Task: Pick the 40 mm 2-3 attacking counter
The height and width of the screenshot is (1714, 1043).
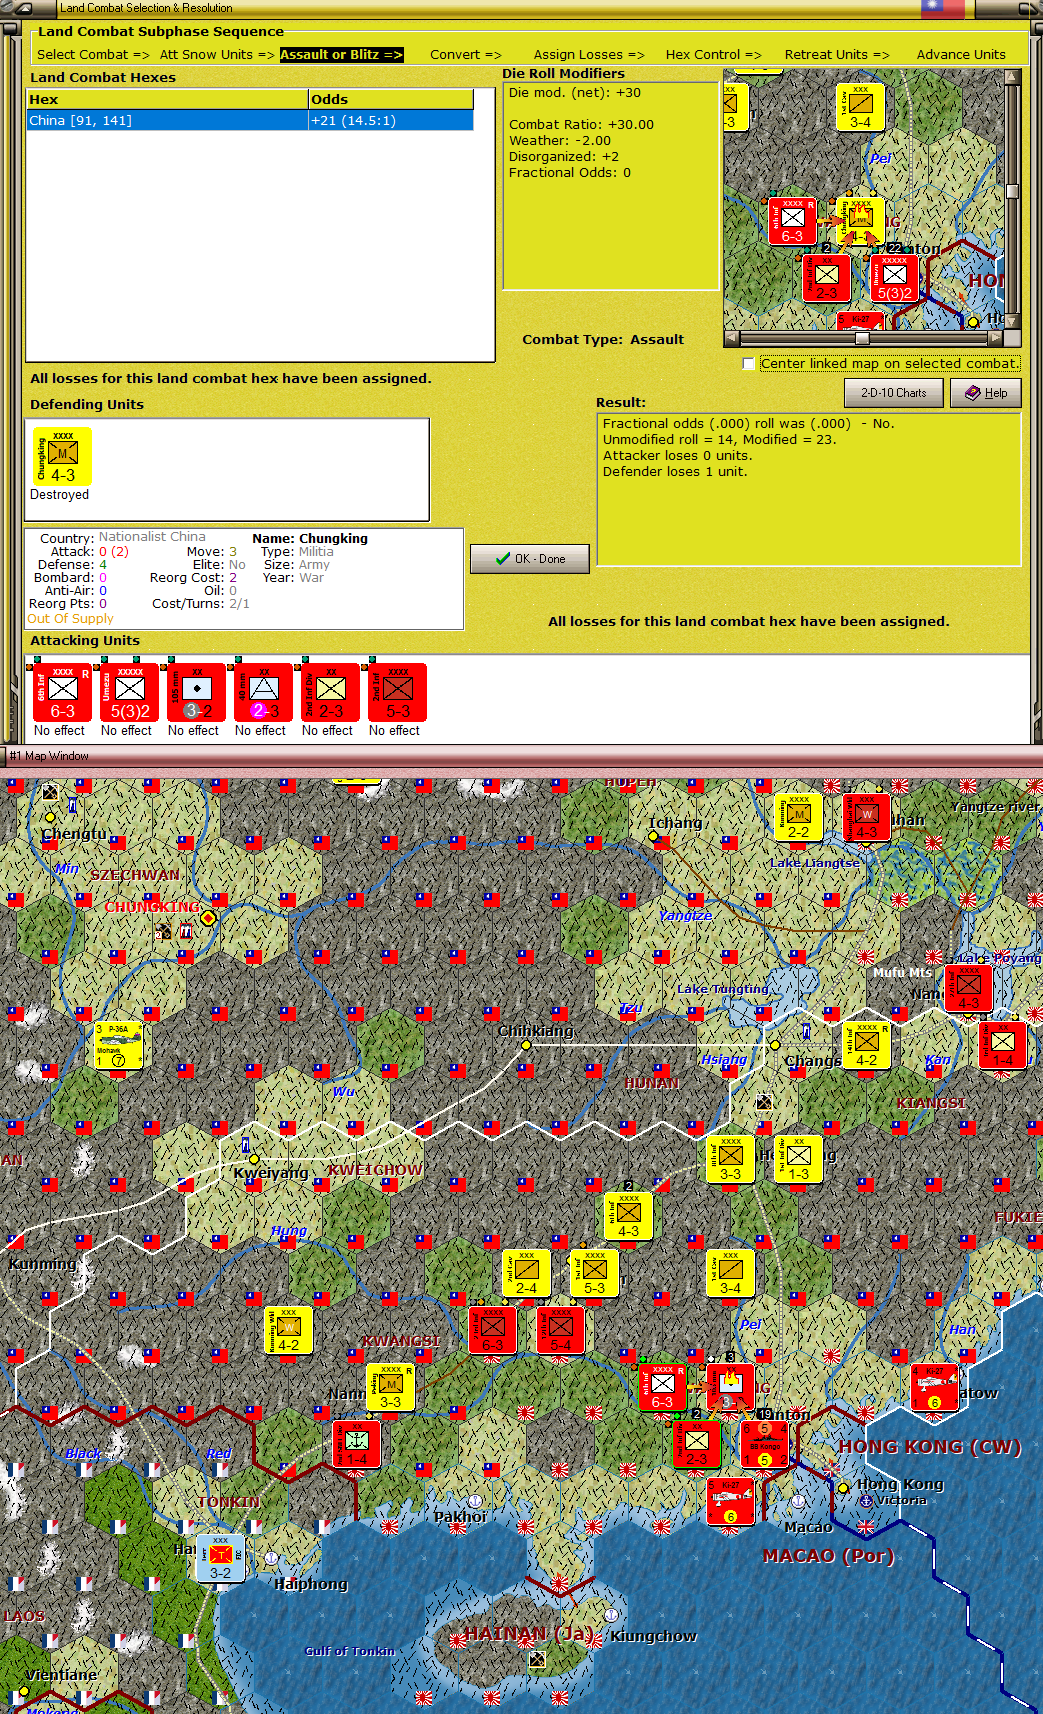Action: pyautogui.click(x=264, y=692)
